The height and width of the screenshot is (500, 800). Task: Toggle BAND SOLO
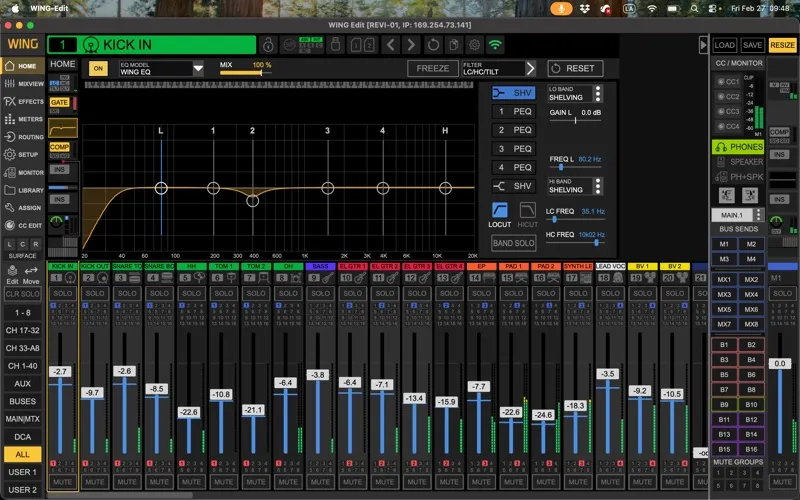(513, 243)
